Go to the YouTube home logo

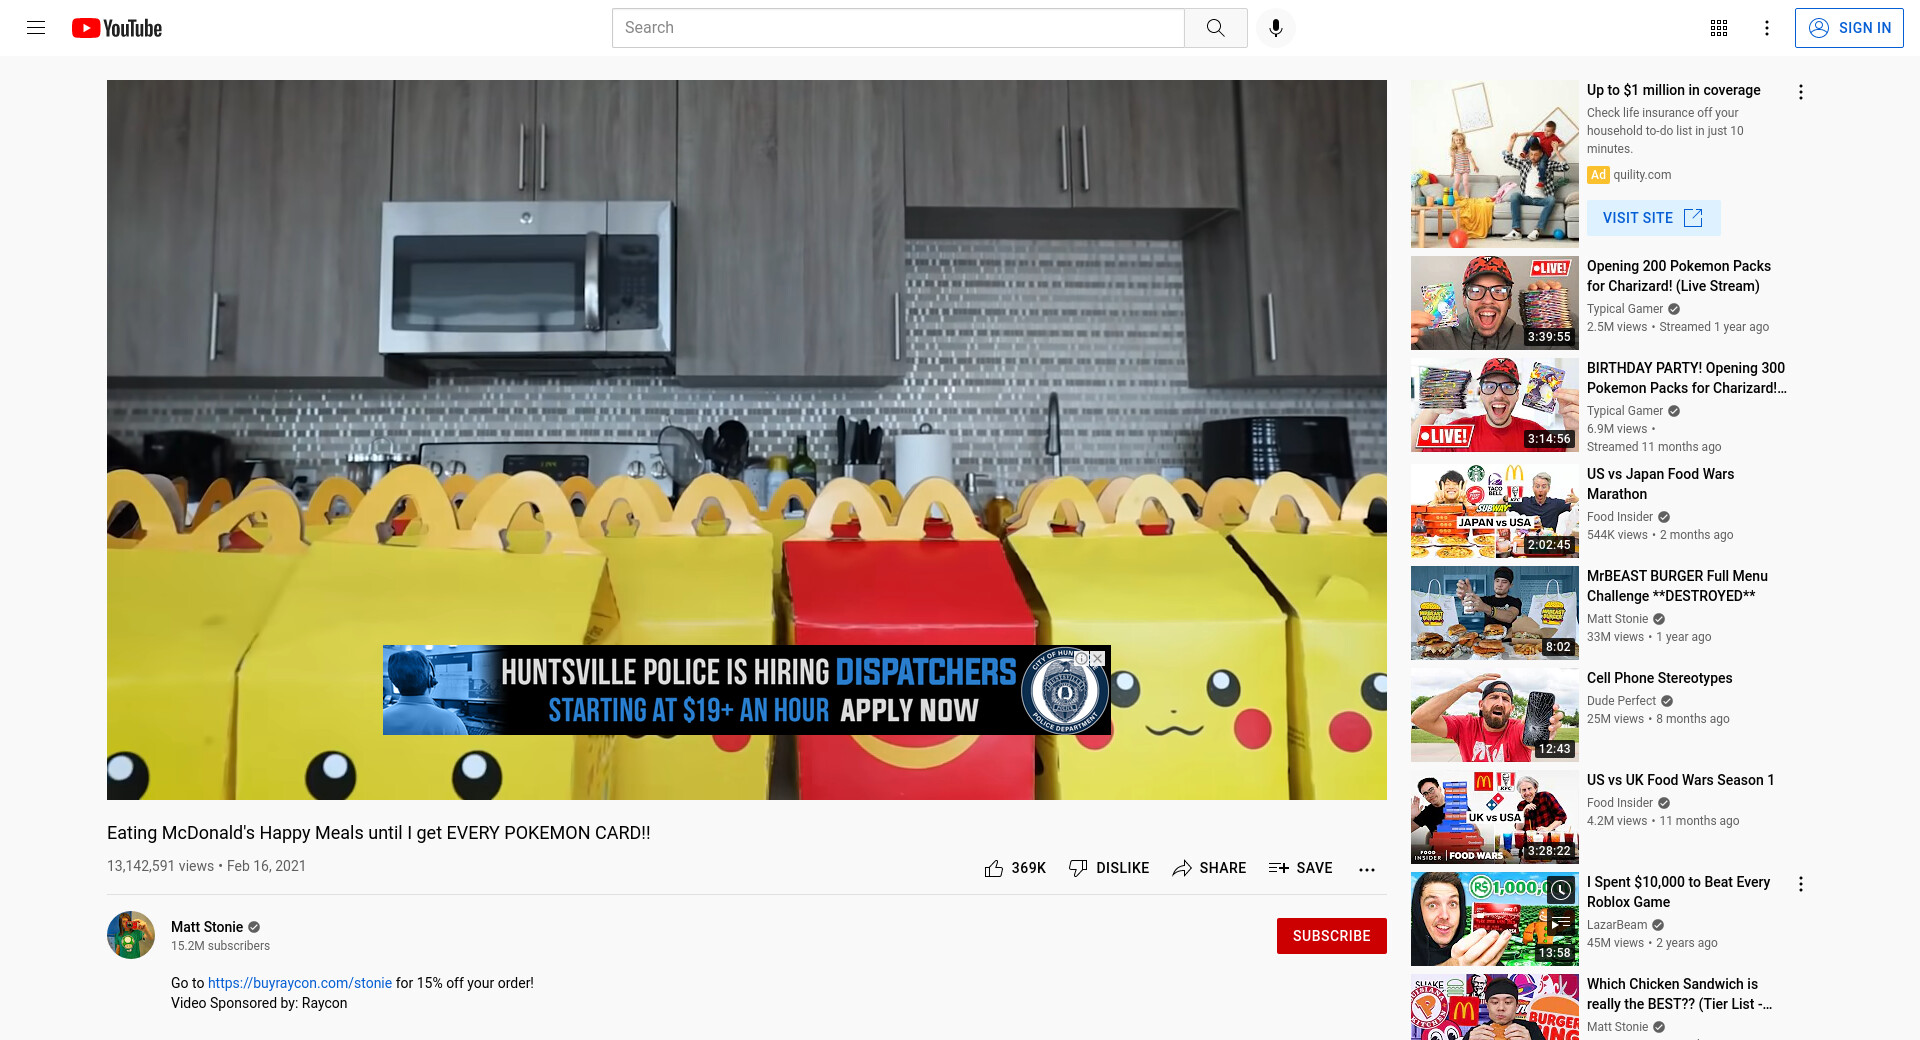(117, 28)
